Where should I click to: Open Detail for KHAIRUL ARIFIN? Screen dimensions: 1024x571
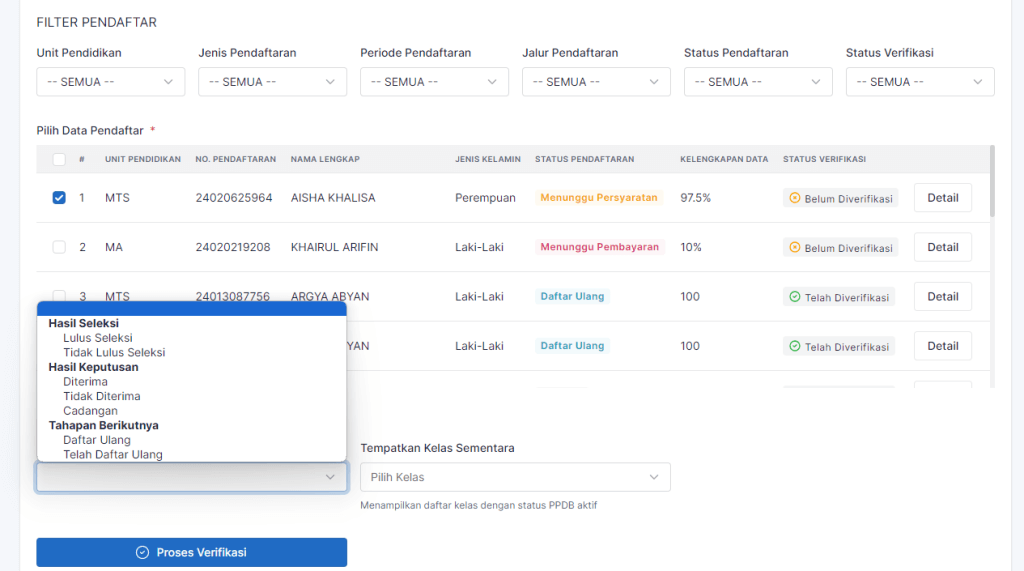click(x=942, y=247)
